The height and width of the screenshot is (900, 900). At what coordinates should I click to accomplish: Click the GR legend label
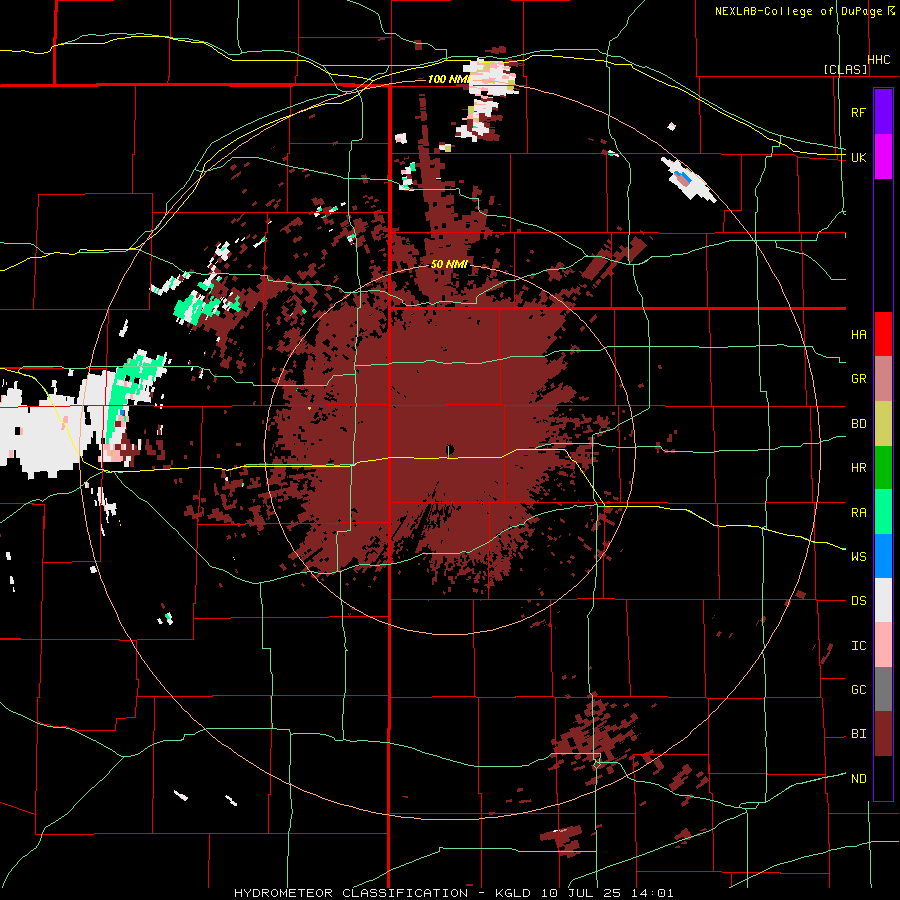[859, 379]
